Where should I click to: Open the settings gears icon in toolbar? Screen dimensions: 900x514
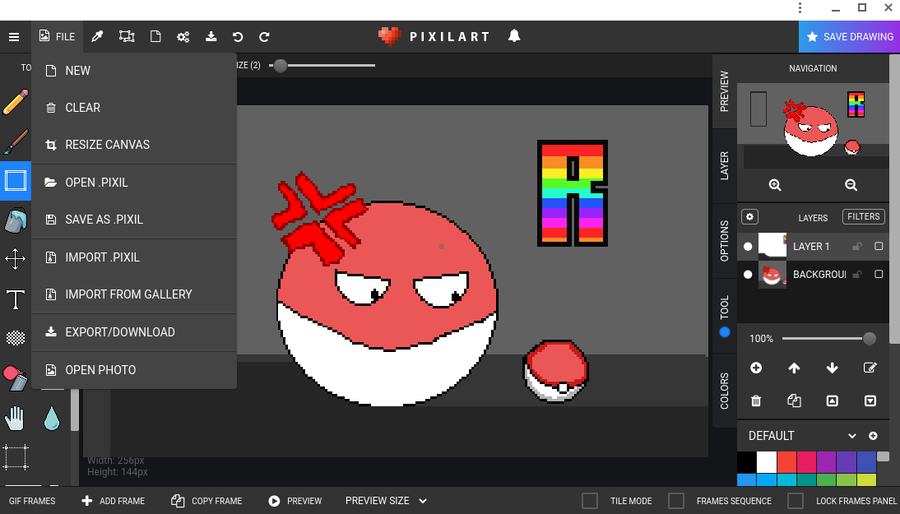click(183, 37)
